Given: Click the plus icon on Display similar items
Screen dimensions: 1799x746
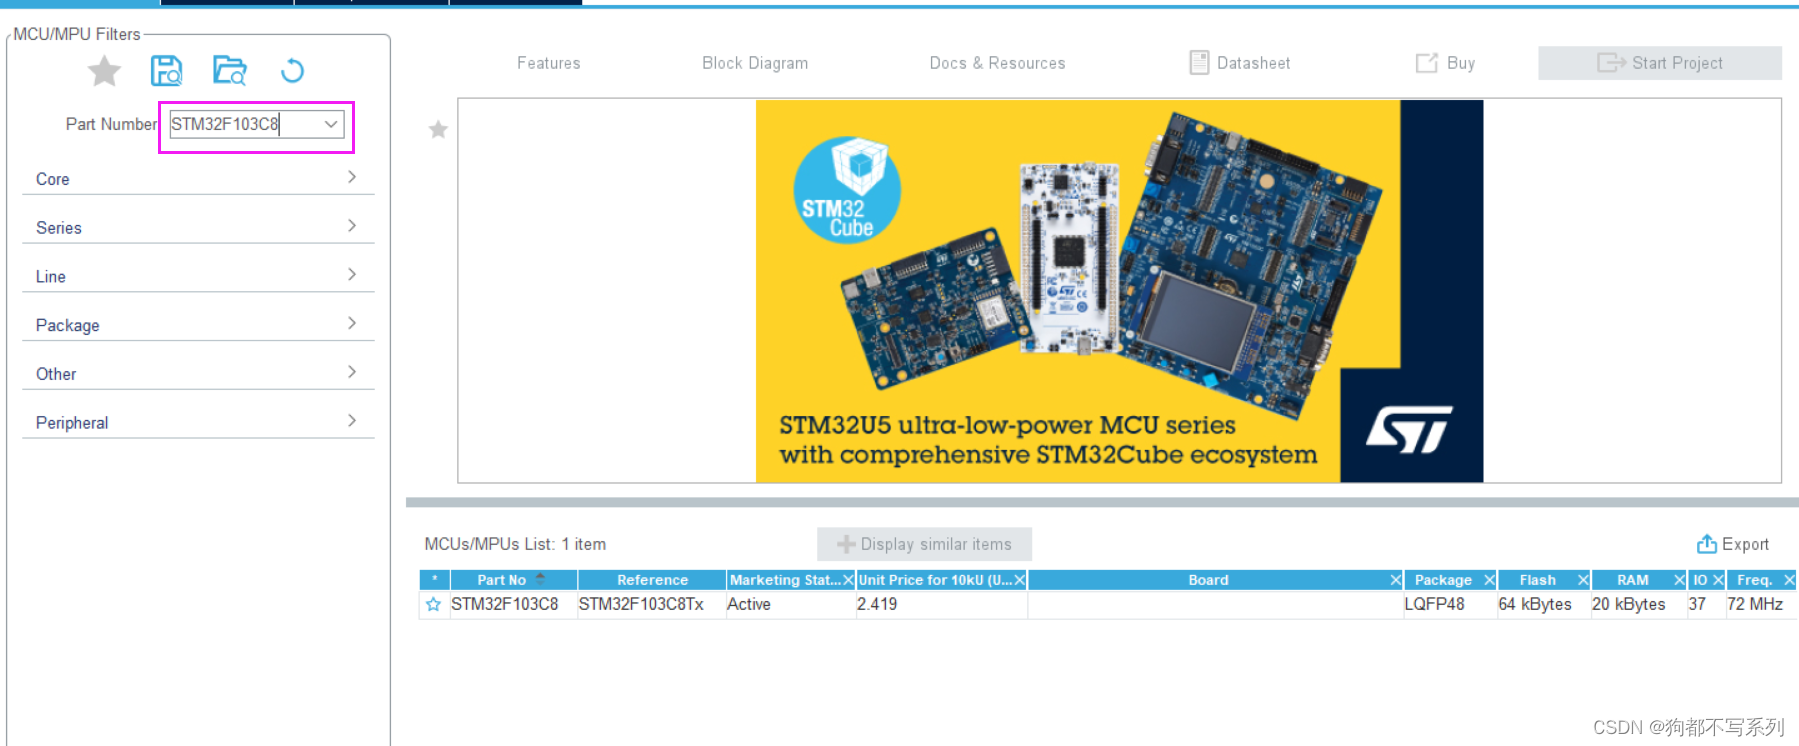Looking at the screenshot, I should pos(846,544).
